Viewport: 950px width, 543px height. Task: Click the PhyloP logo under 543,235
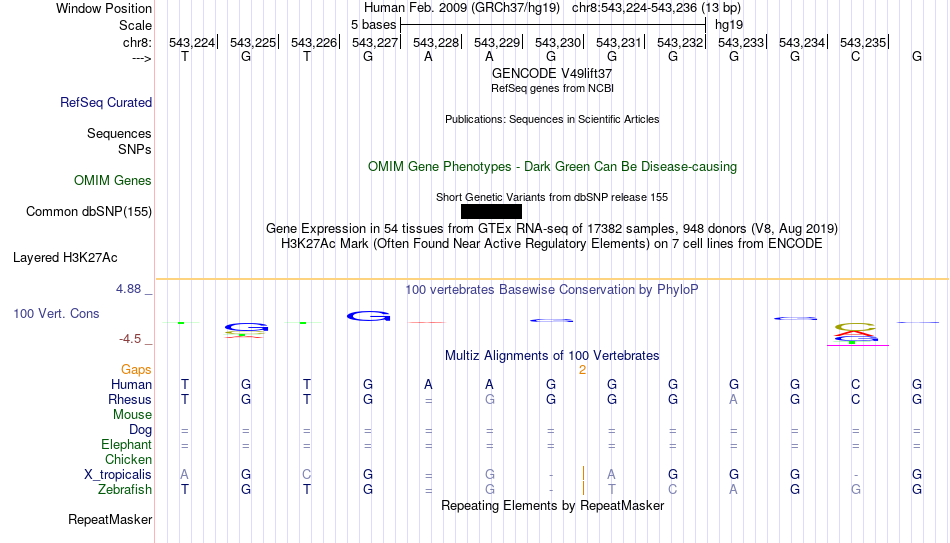point(855,334)
